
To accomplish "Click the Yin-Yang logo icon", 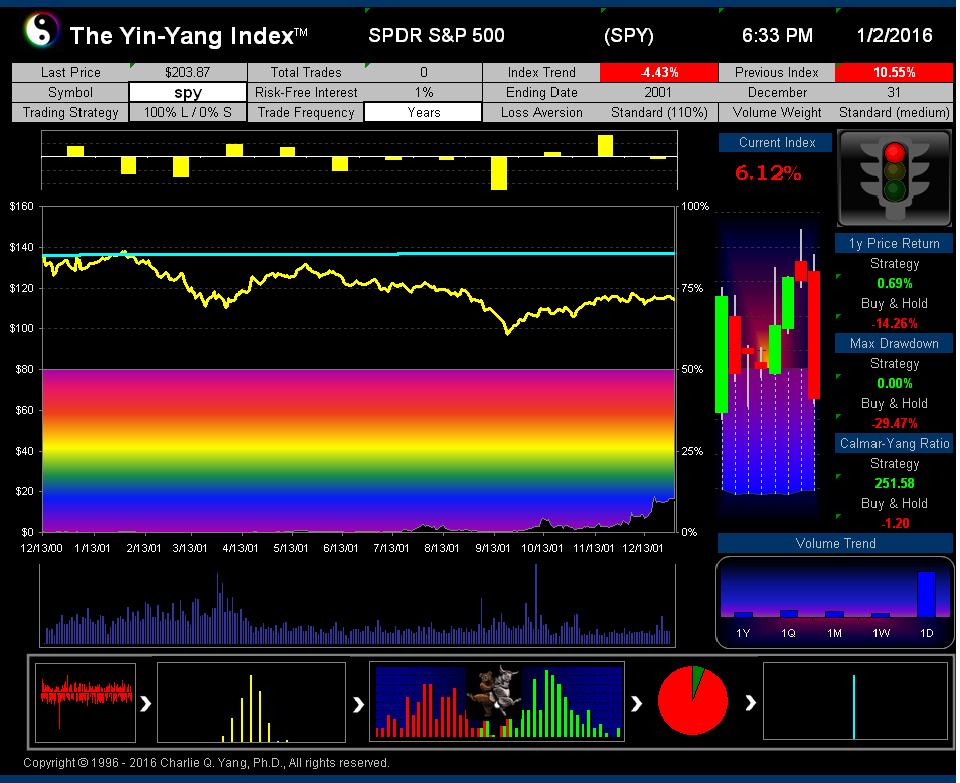I will (41, 29).
